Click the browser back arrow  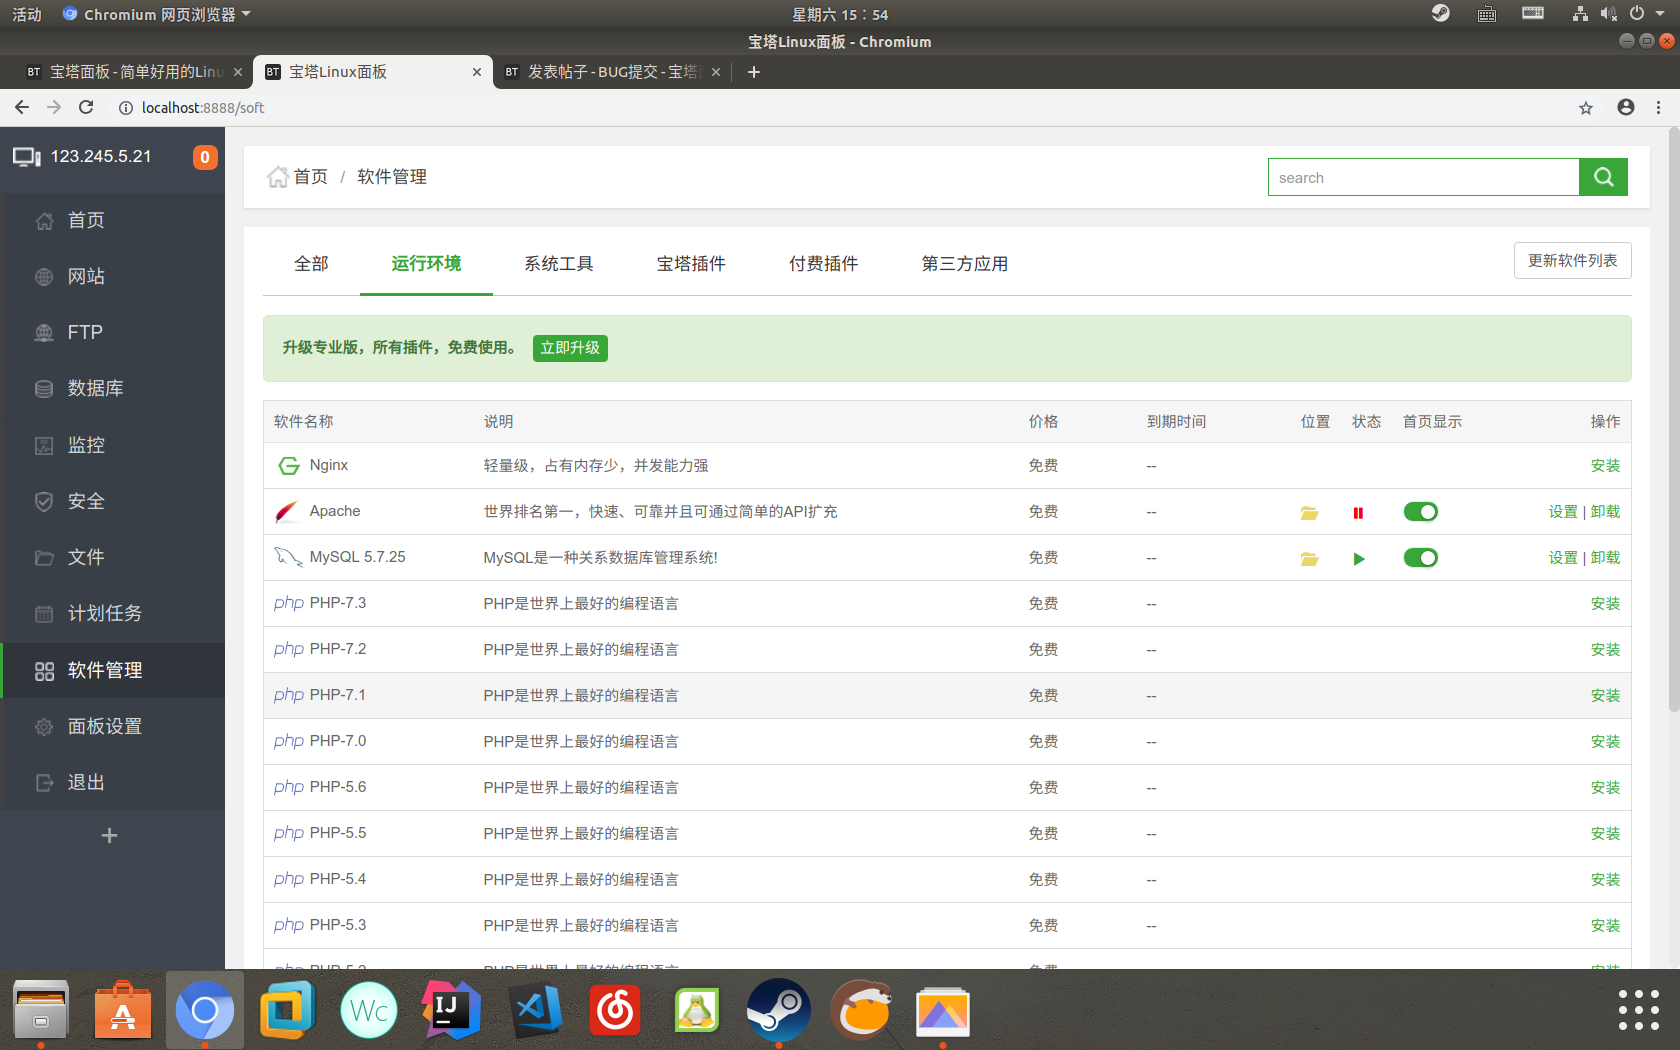(22, 107)
